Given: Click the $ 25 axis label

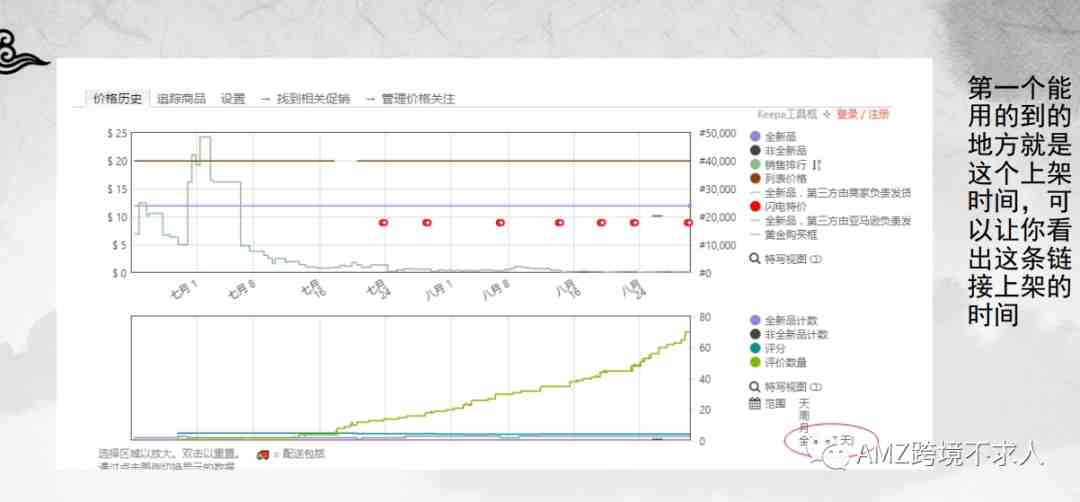Looking at the screenshot, I should pyautogui.click(x=116, y=134).
